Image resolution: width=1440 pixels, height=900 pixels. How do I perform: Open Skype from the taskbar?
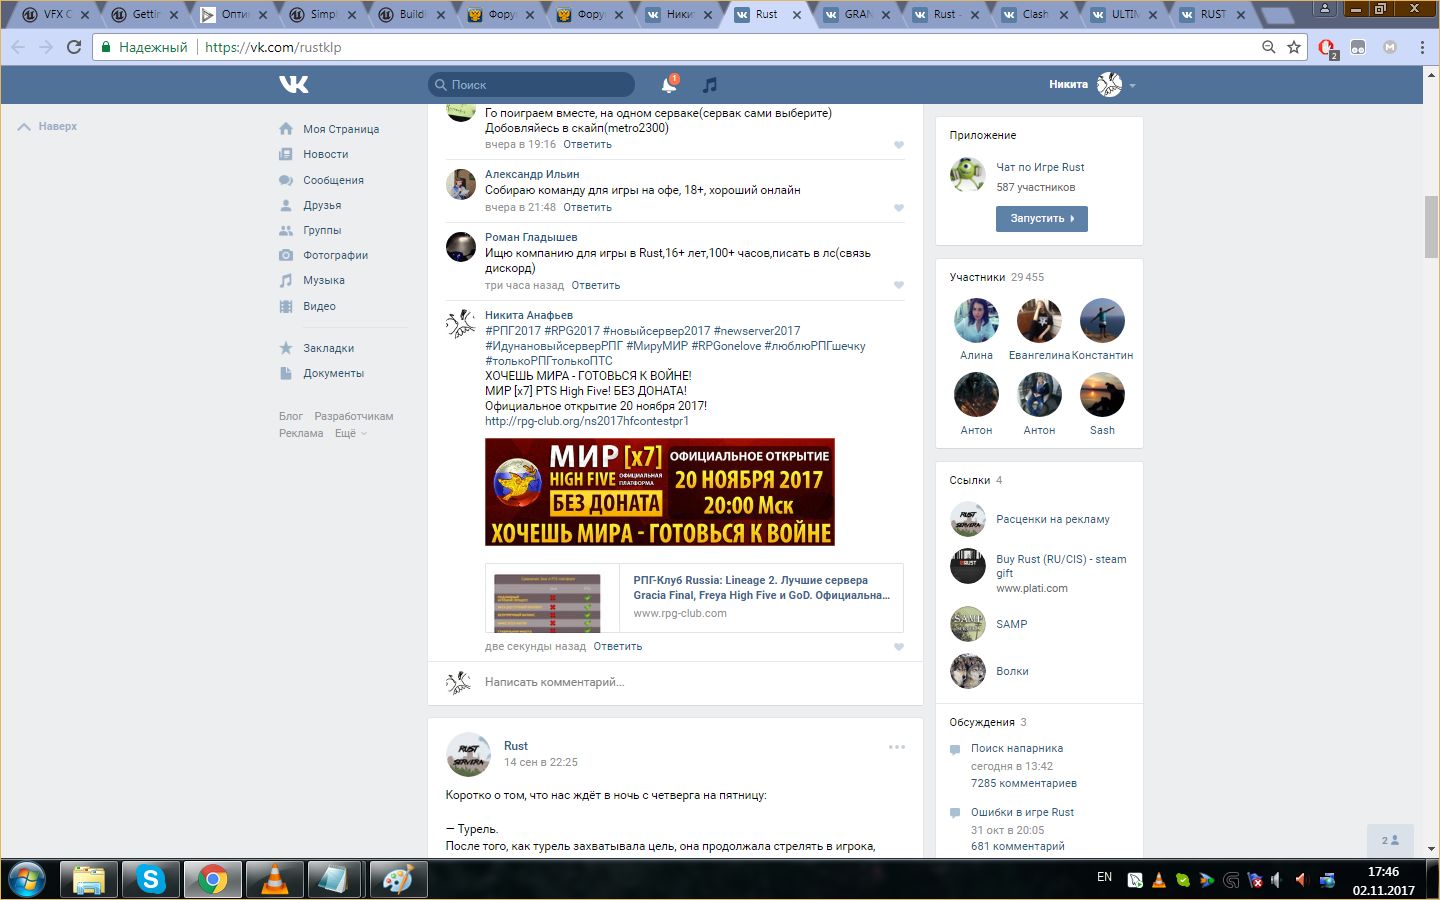click(x=151, y=879)
